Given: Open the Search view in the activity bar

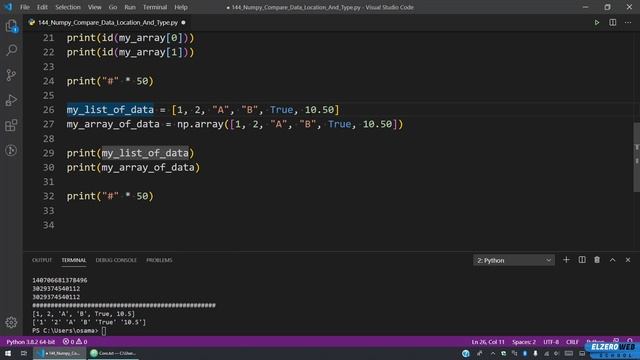Looking at the screenshot, I should coord(11,50).
